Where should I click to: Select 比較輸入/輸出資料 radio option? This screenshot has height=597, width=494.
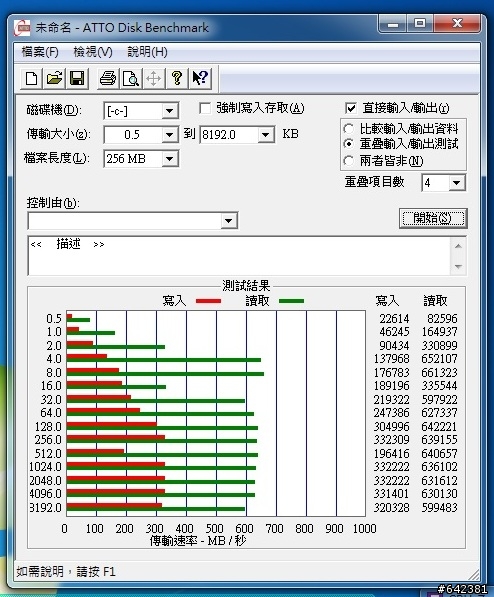coord(348,129)
